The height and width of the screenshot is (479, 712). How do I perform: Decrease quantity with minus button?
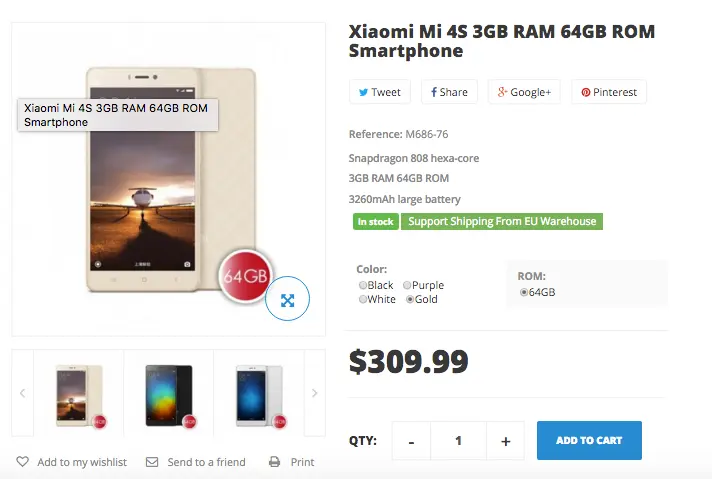[x=411, y=441]
